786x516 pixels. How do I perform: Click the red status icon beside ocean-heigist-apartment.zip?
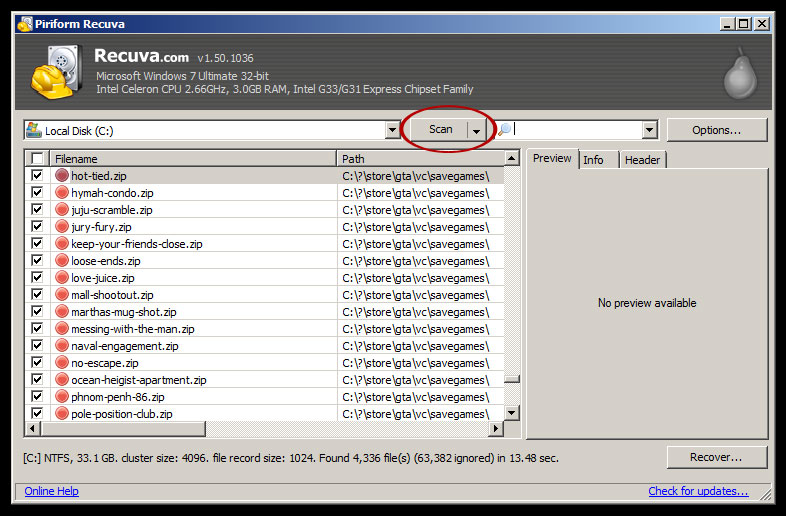(62, 380)
